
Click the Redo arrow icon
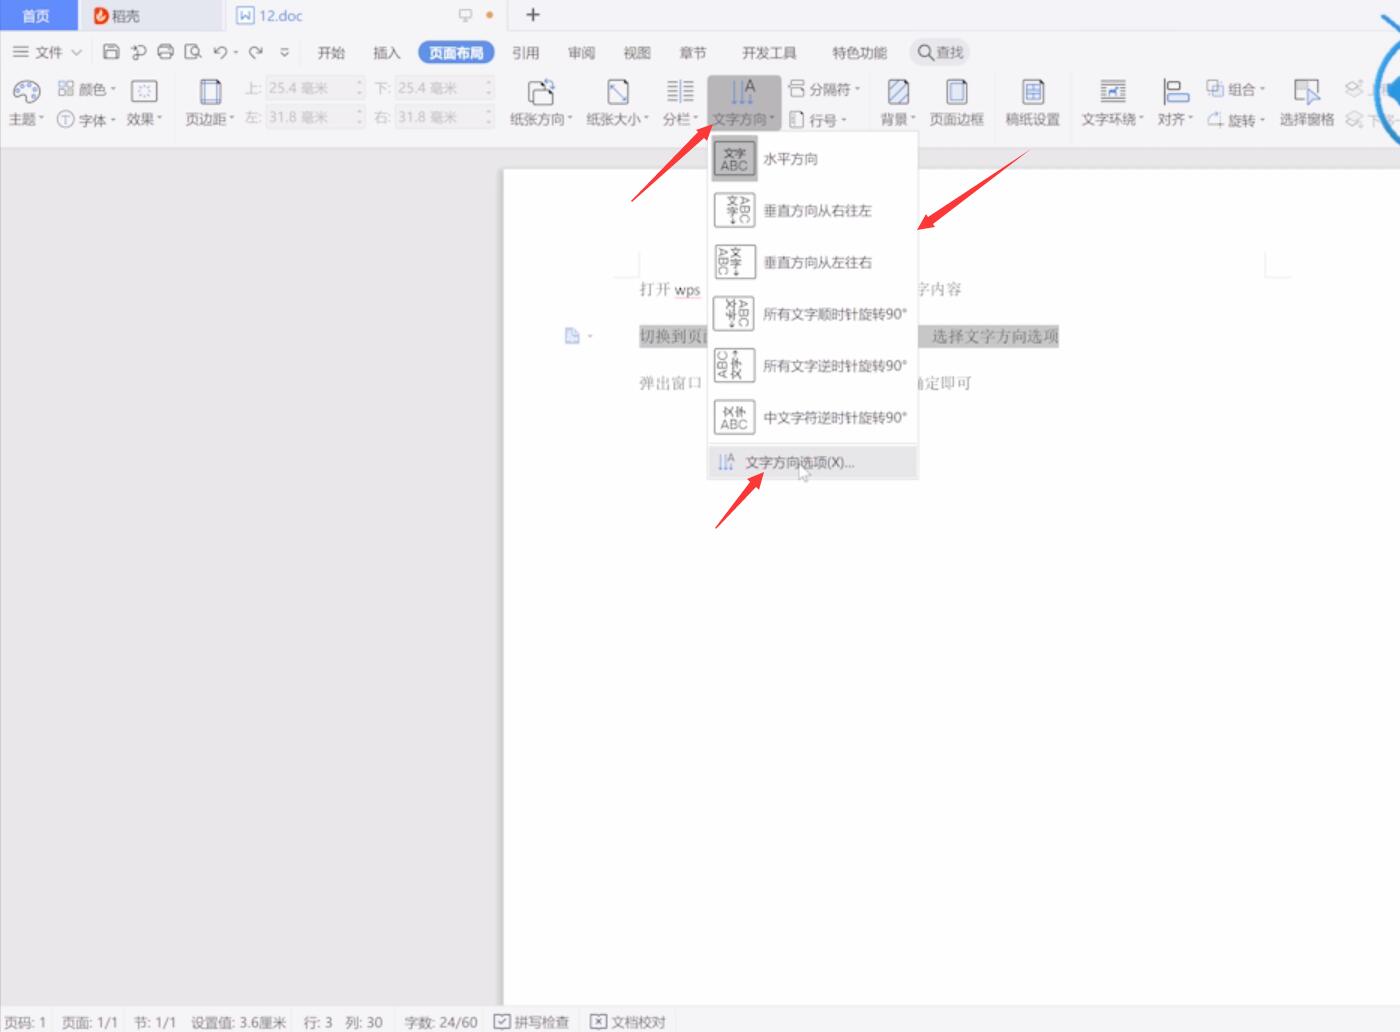[x=256, y=52]
